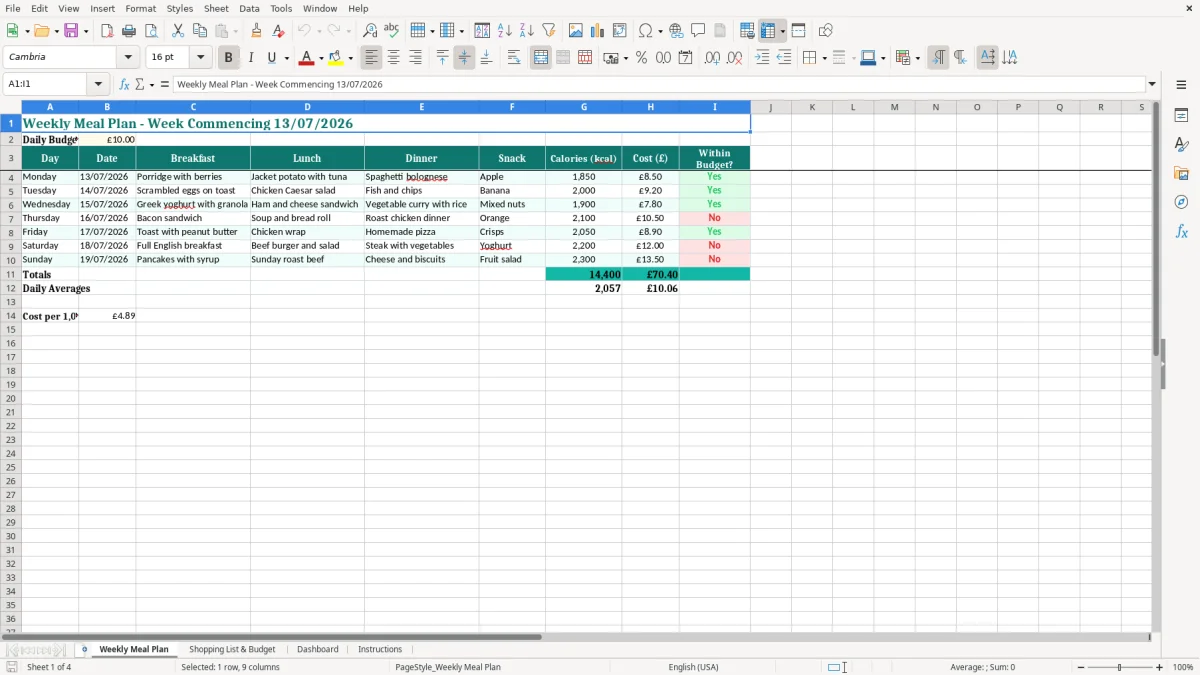The image size is (1200, 675).
Task: Open the Format menu
Action: pyautogui.click(x=141, y=8)
